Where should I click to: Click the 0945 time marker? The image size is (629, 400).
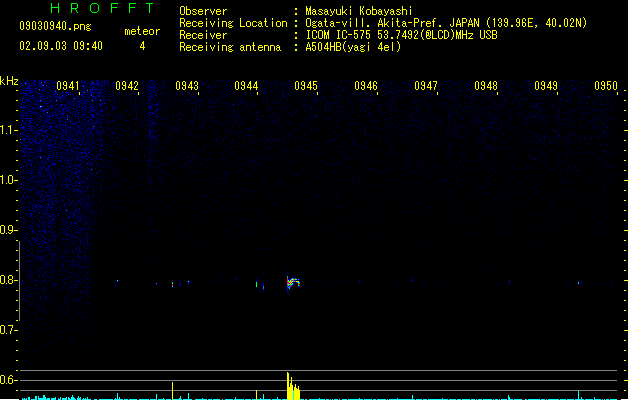306,86
